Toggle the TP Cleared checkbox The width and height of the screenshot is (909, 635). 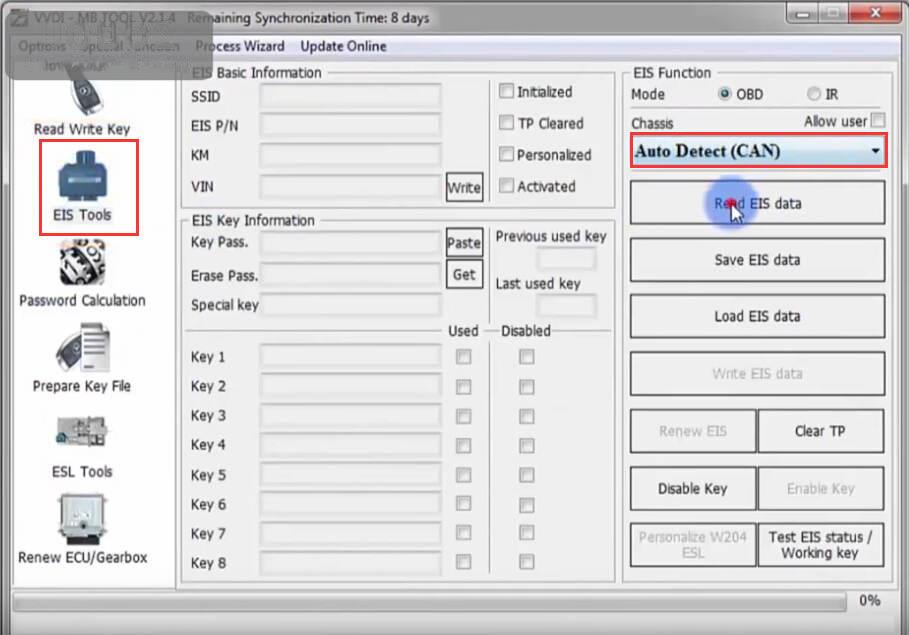[506, 122]
